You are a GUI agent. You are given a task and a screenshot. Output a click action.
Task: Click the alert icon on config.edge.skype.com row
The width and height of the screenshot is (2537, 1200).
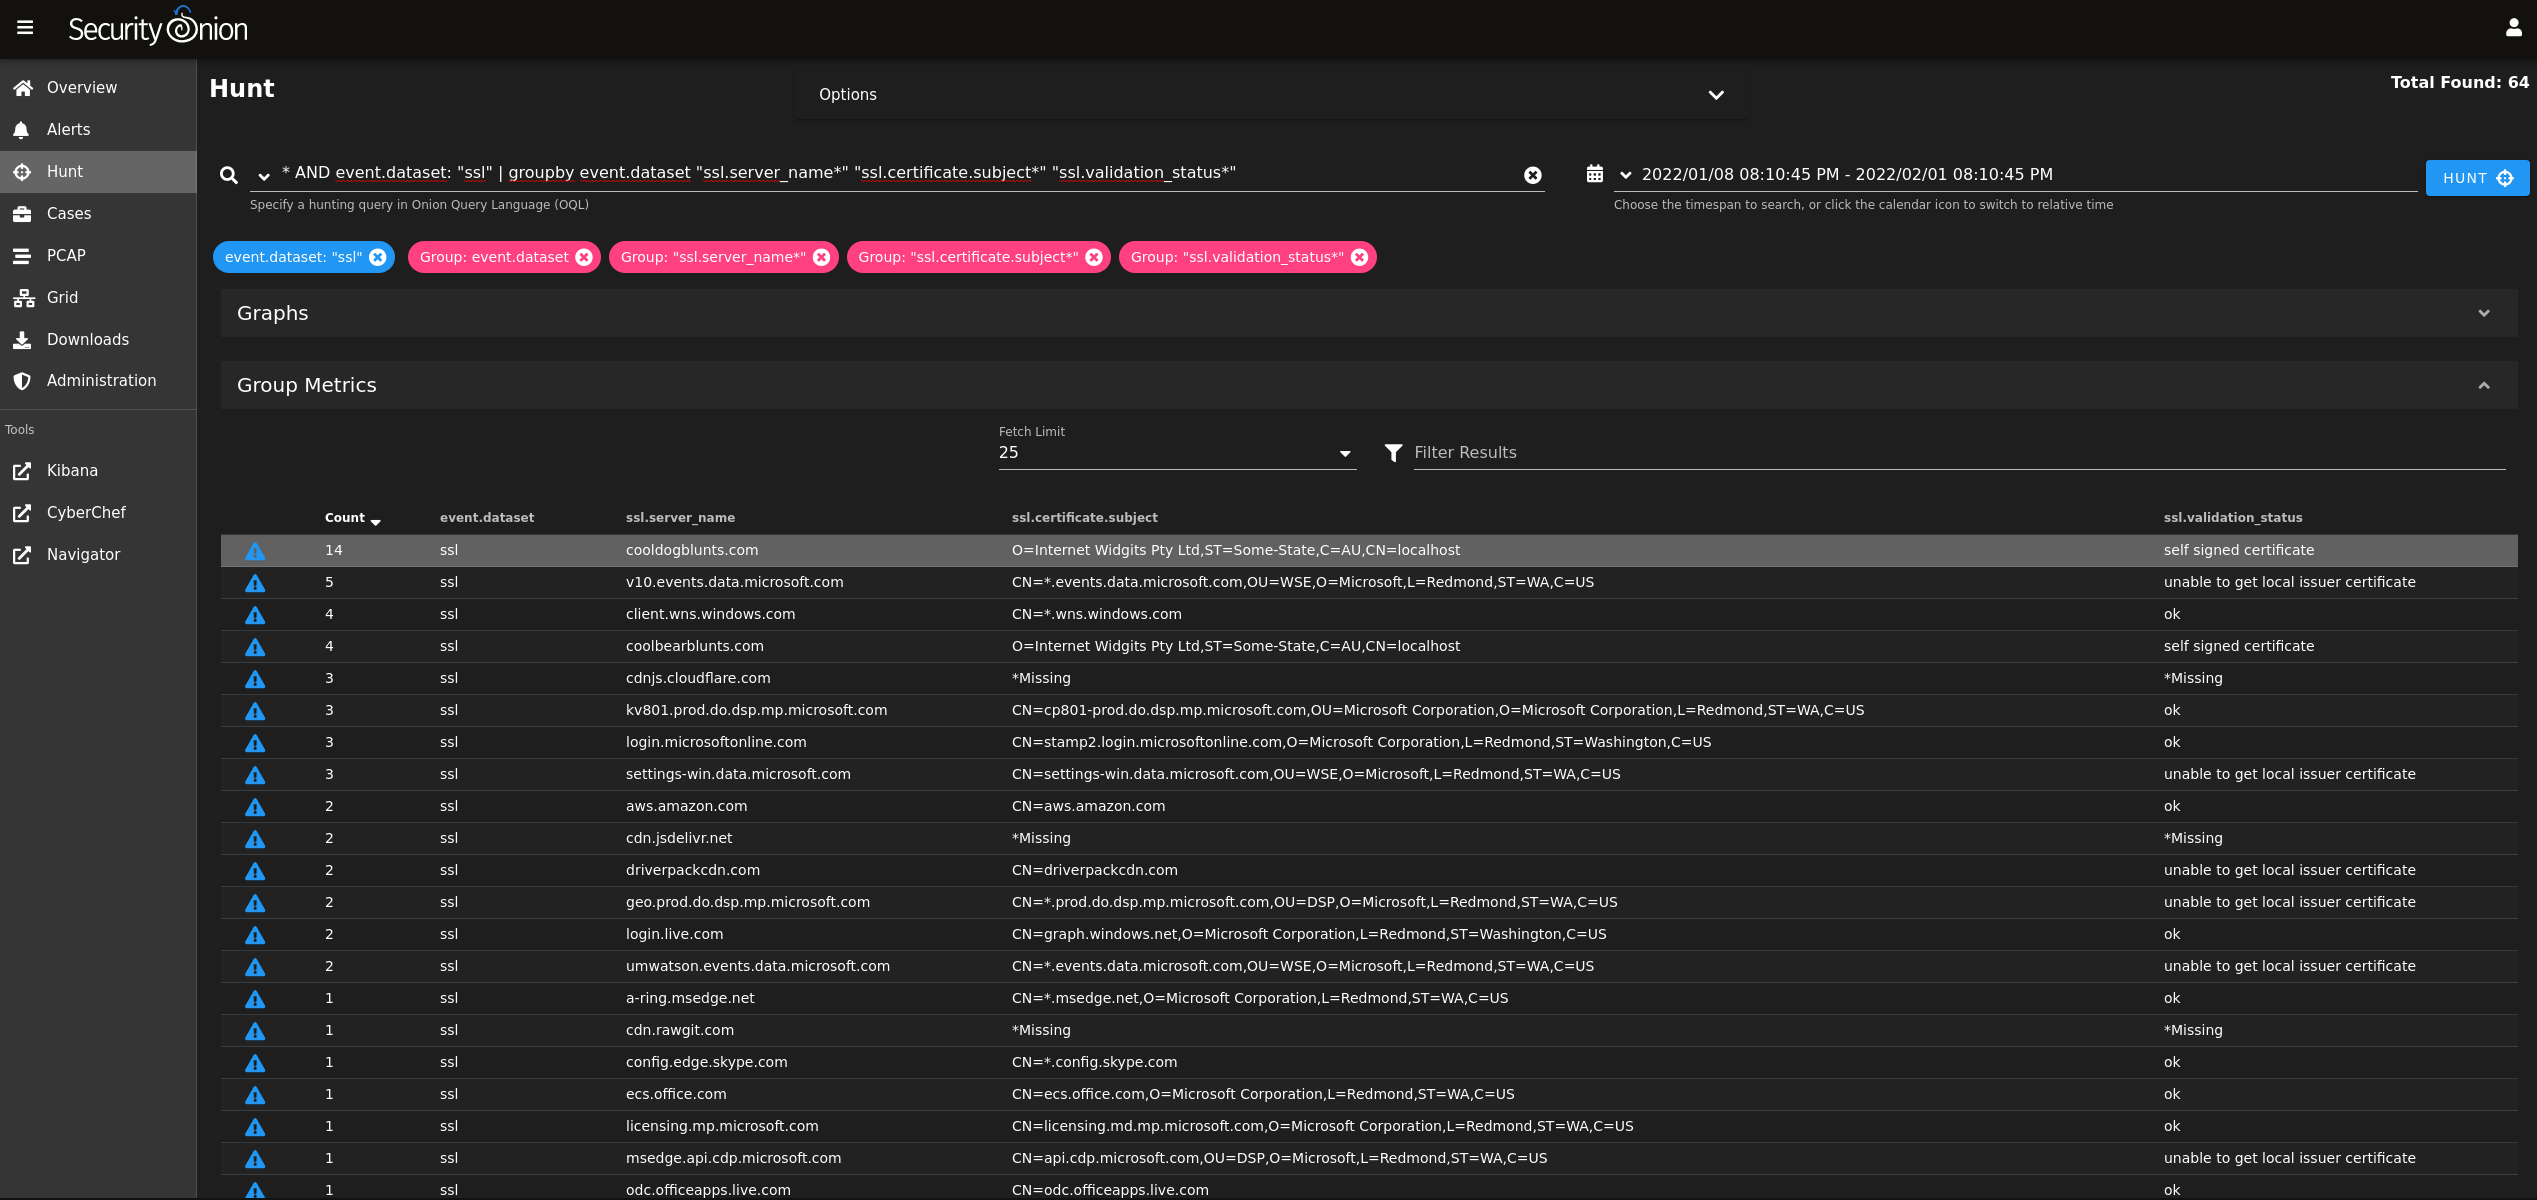[x=255, y=1063]
